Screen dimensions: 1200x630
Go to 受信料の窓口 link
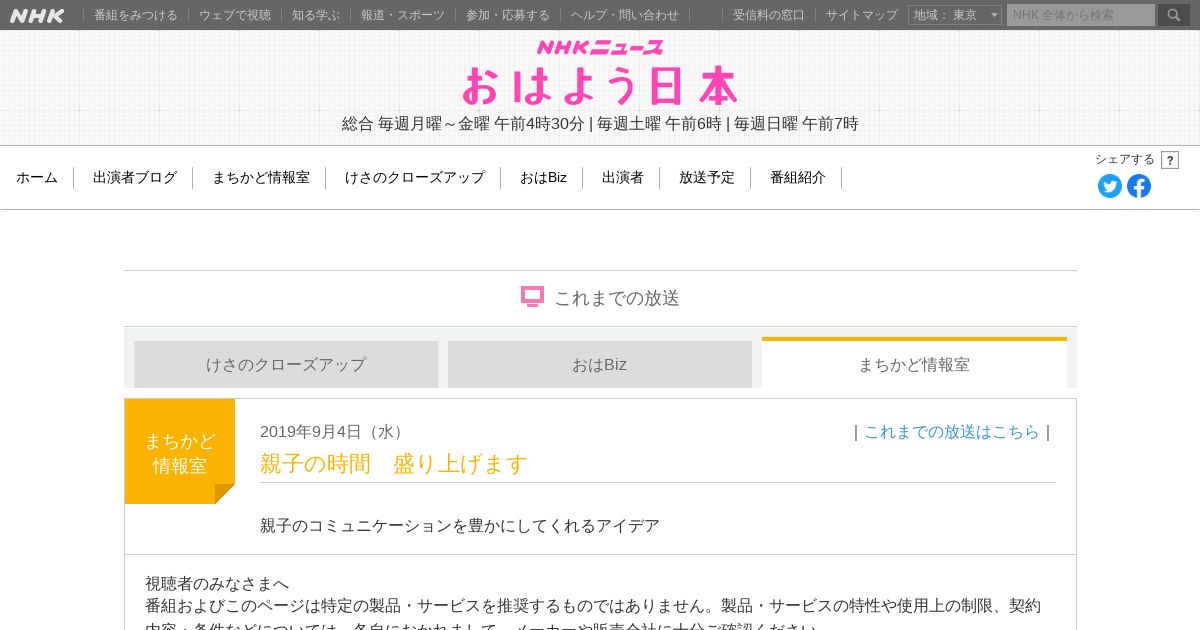click(x=769, y=15)
